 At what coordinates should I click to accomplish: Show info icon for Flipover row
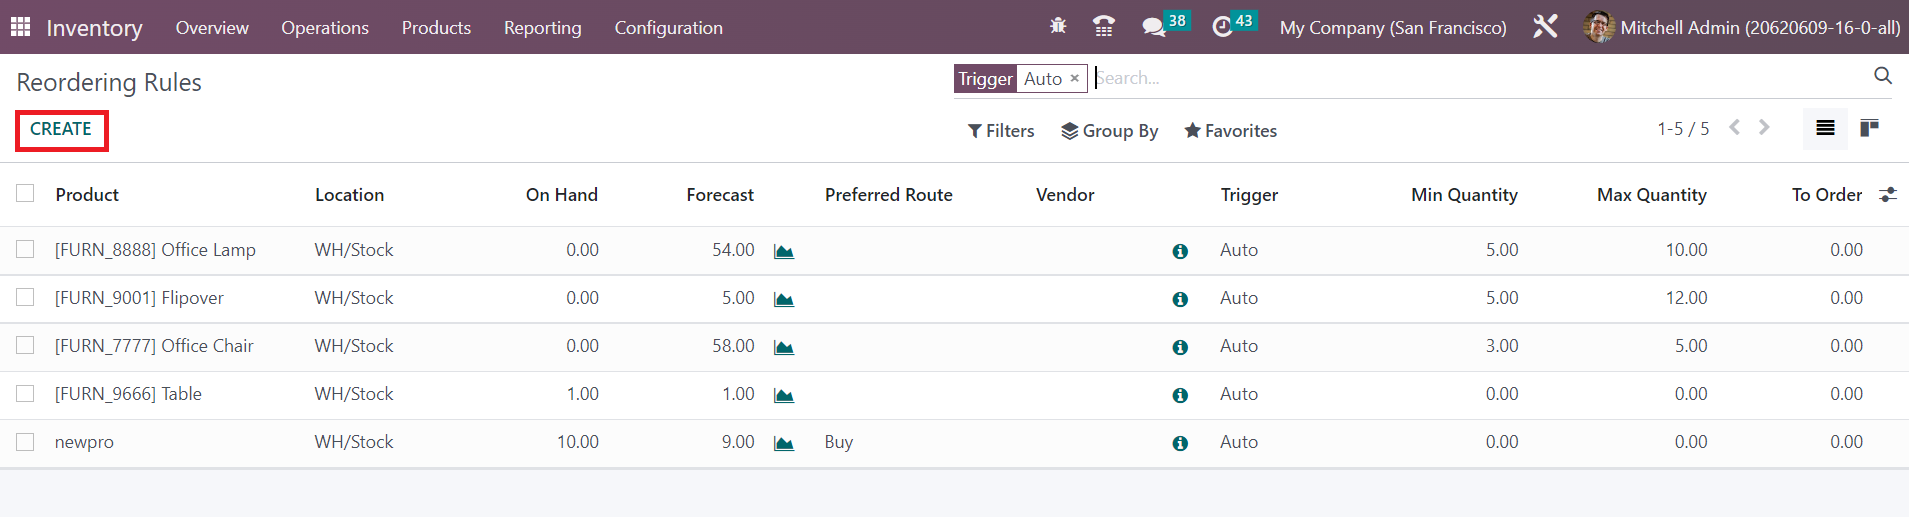[x=1180, y=299]
